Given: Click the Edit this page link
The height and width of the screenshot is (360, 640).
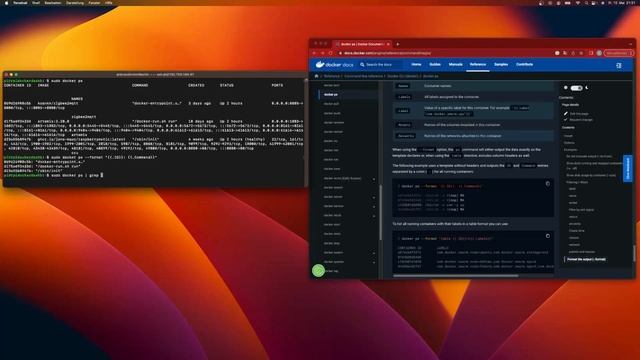Looking at the screenshot, I should pyautogui.click(x=579, y=114).
